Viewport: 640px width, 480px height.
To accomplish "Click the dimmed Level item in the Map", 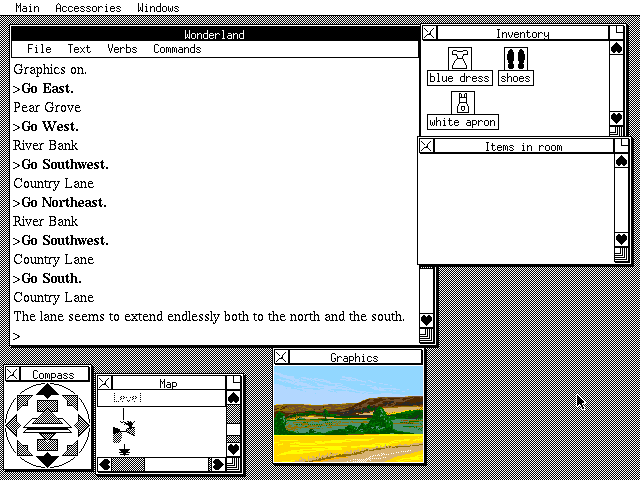I will [x=128, y=398].
